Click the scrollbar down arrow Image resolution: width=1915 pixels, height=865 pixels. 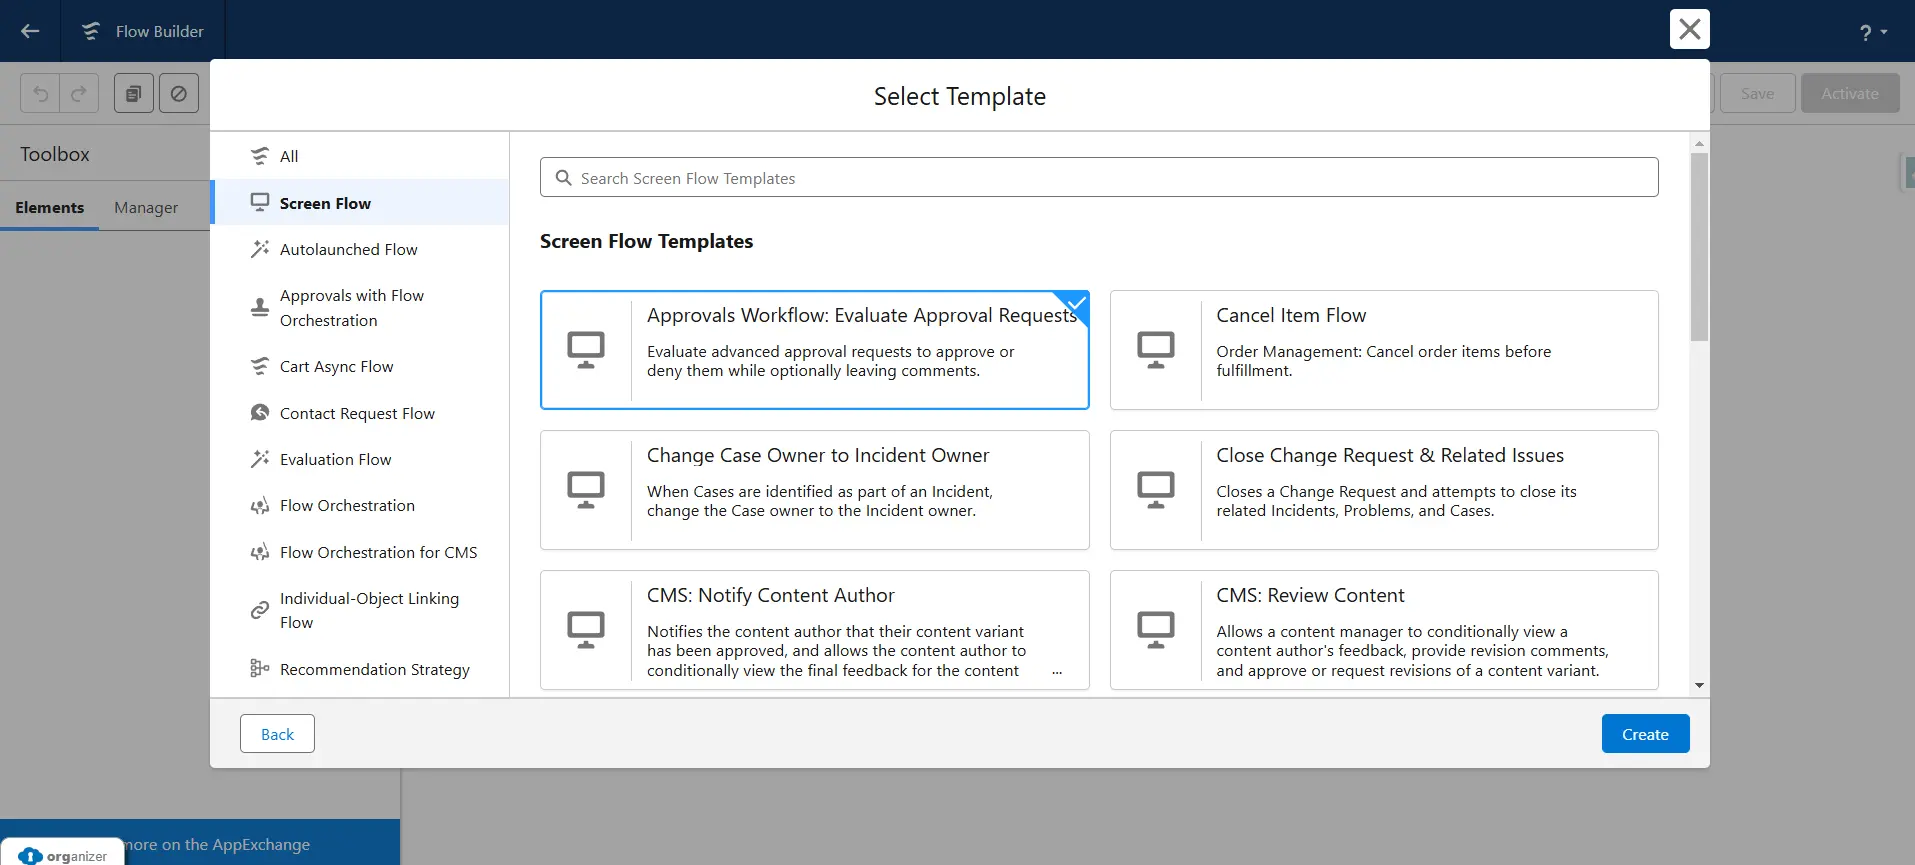[1699, 686]
